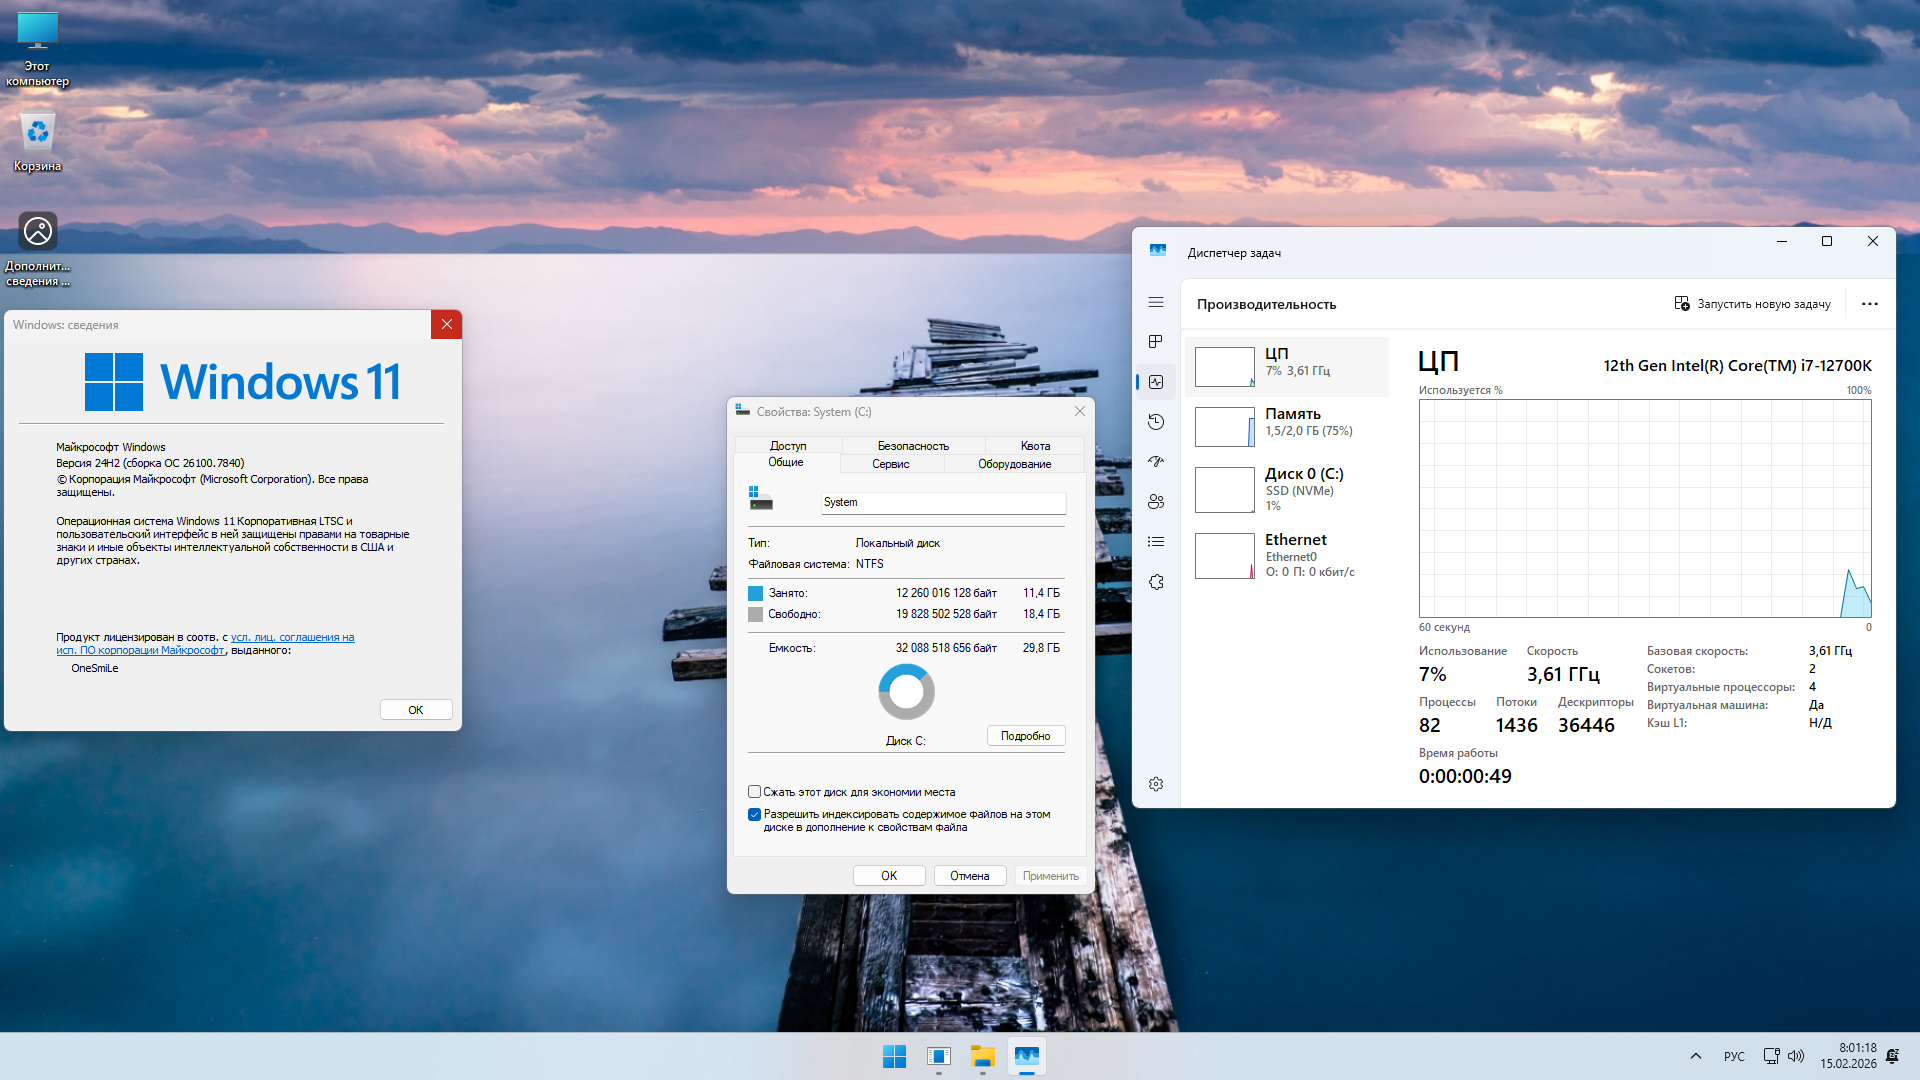The image size is (1920, 1080).
Task: Open the three-dot menu in Task Manager
Action: 1870,303
